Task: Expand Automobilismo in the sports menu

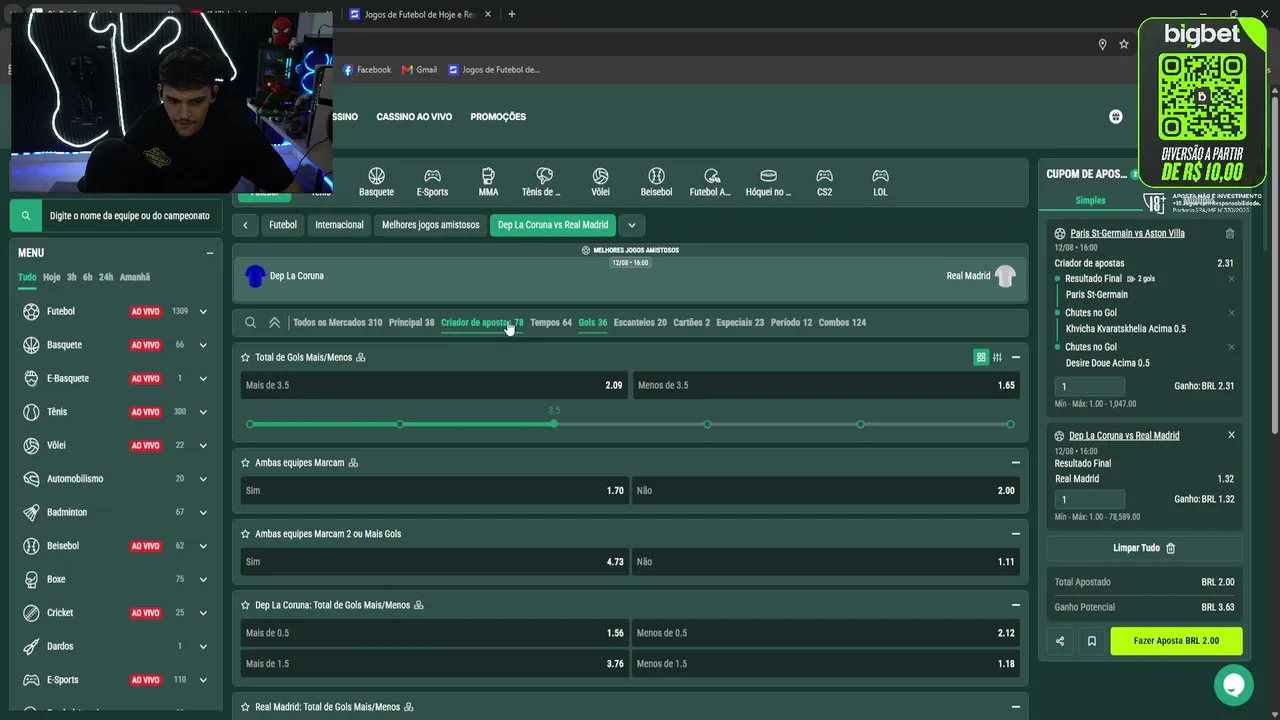Action: [x=203, y=479]
